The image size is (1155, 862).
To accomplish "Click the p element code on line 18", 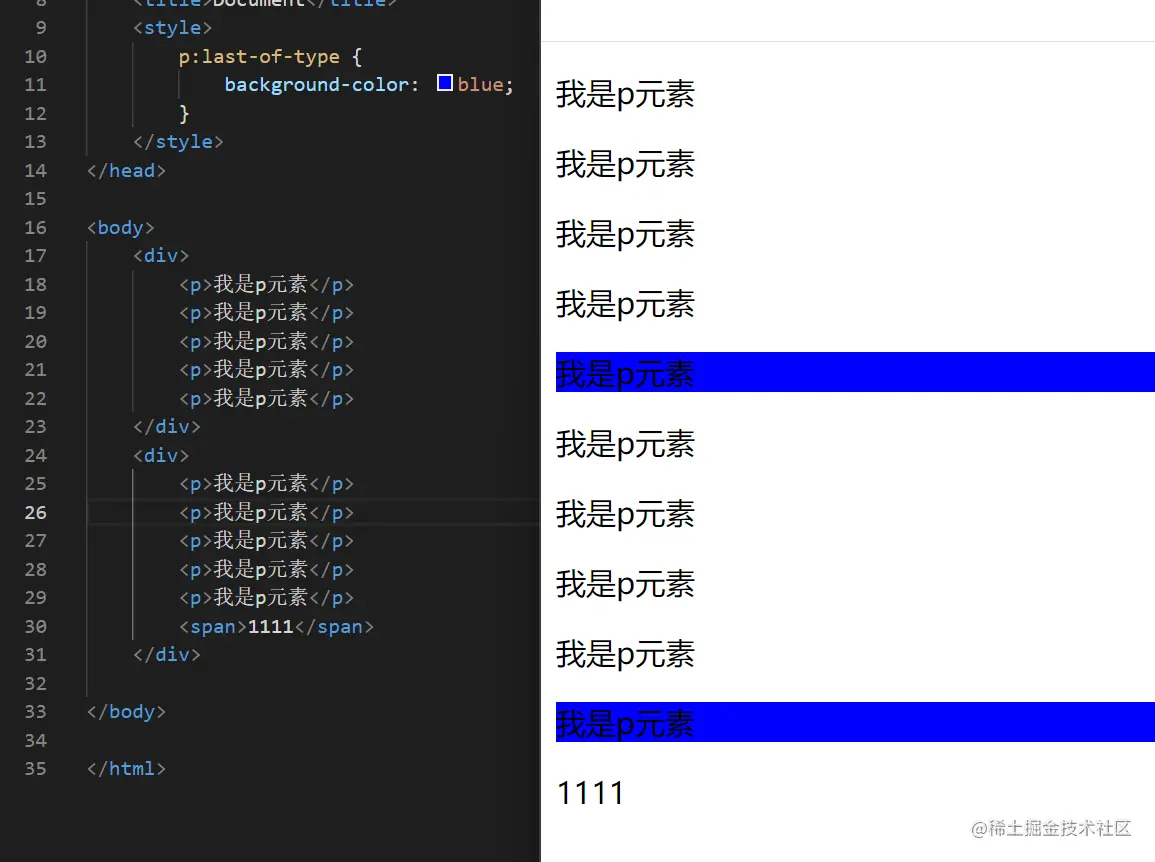I will point(266,284).
